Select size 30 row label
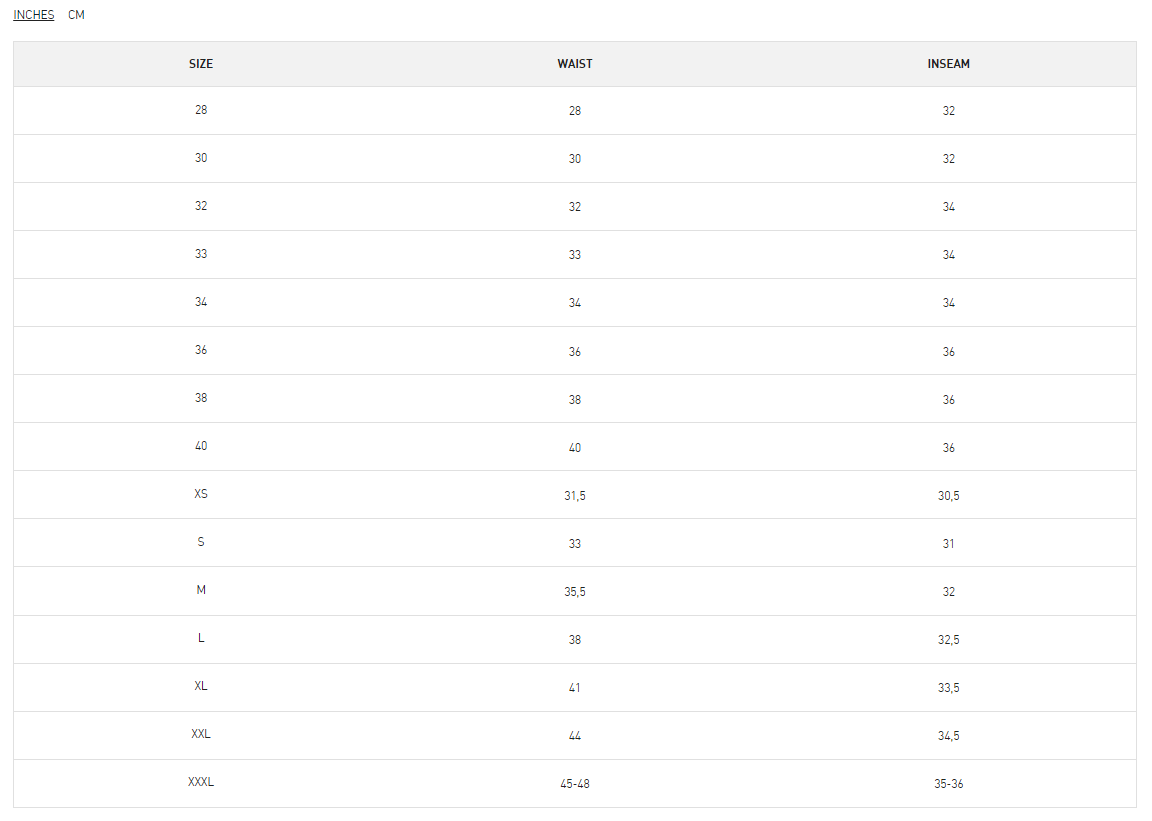The height and width of the screenshot is (821, 1152). click(201, 158)
